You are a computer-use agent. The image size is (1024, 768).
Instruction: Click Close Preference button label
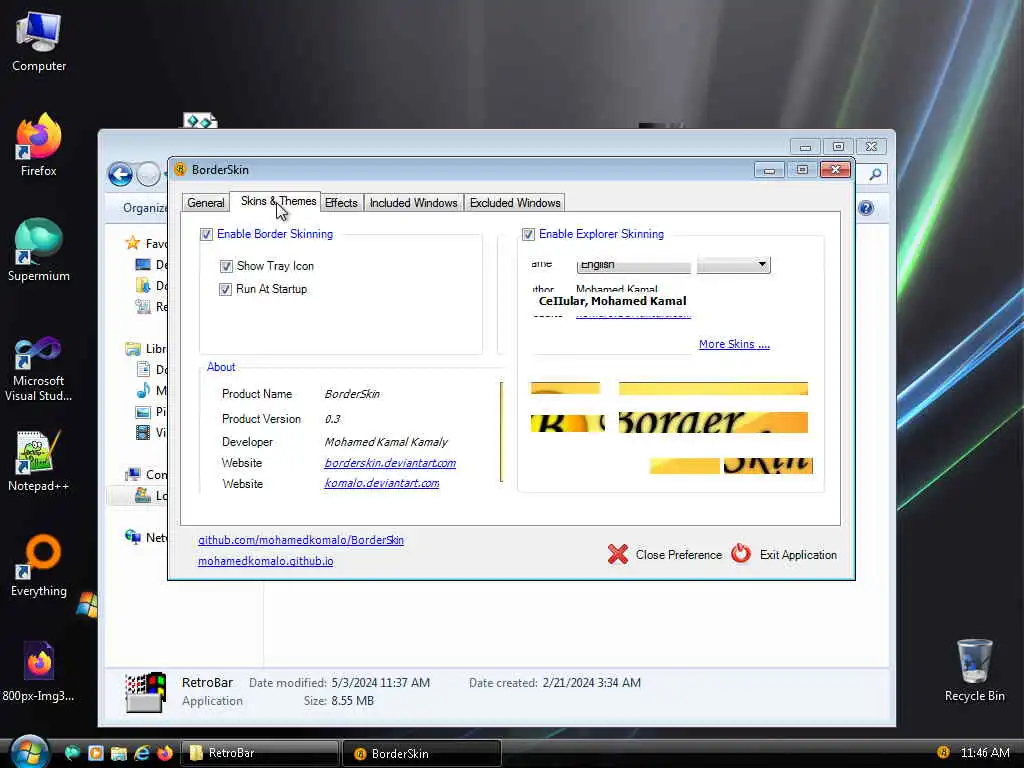coord(679,554)
